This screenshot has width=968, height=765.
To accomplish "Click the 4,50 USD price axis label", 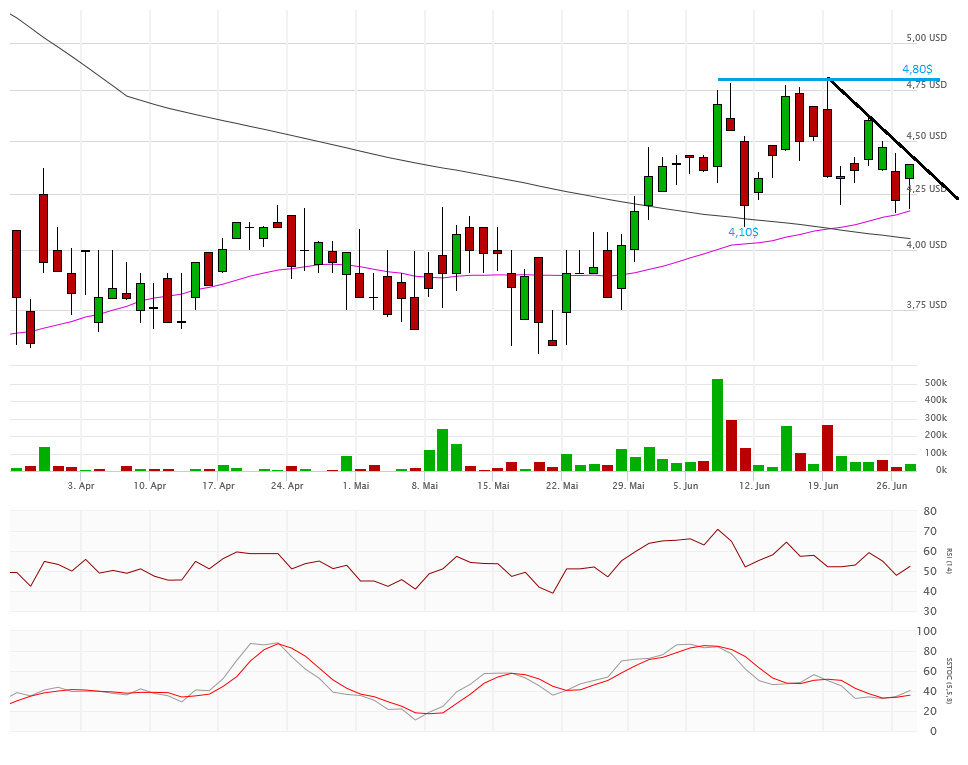I will click(x=925, y=136).
